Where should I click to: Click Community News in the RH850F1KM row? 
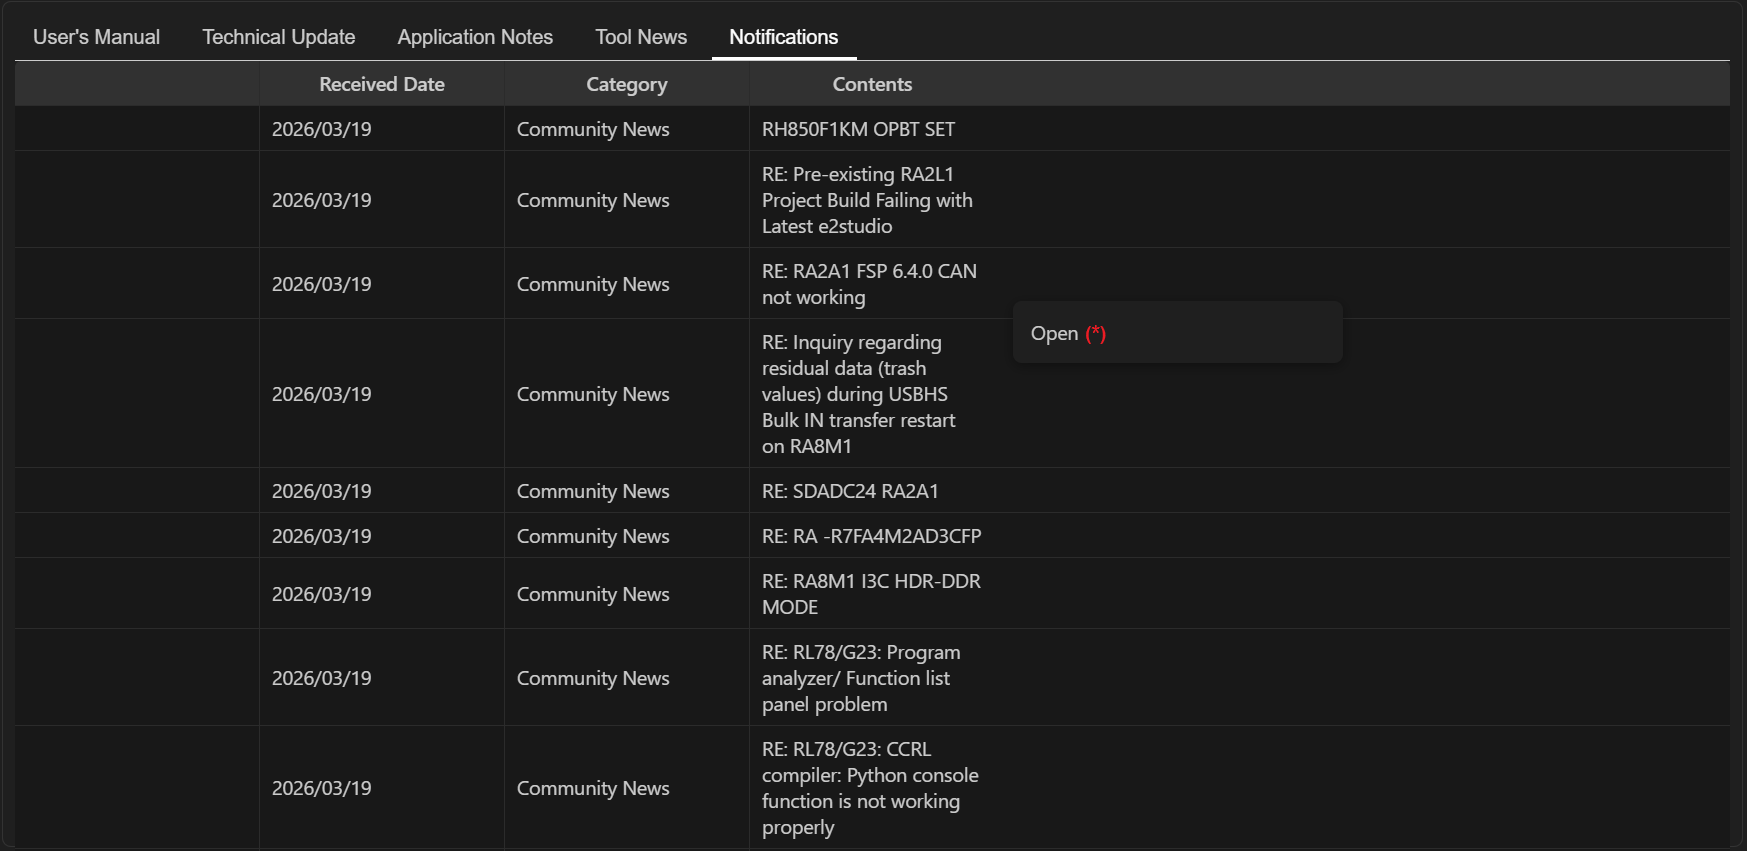pyautogui.click(x=593, y=129)
